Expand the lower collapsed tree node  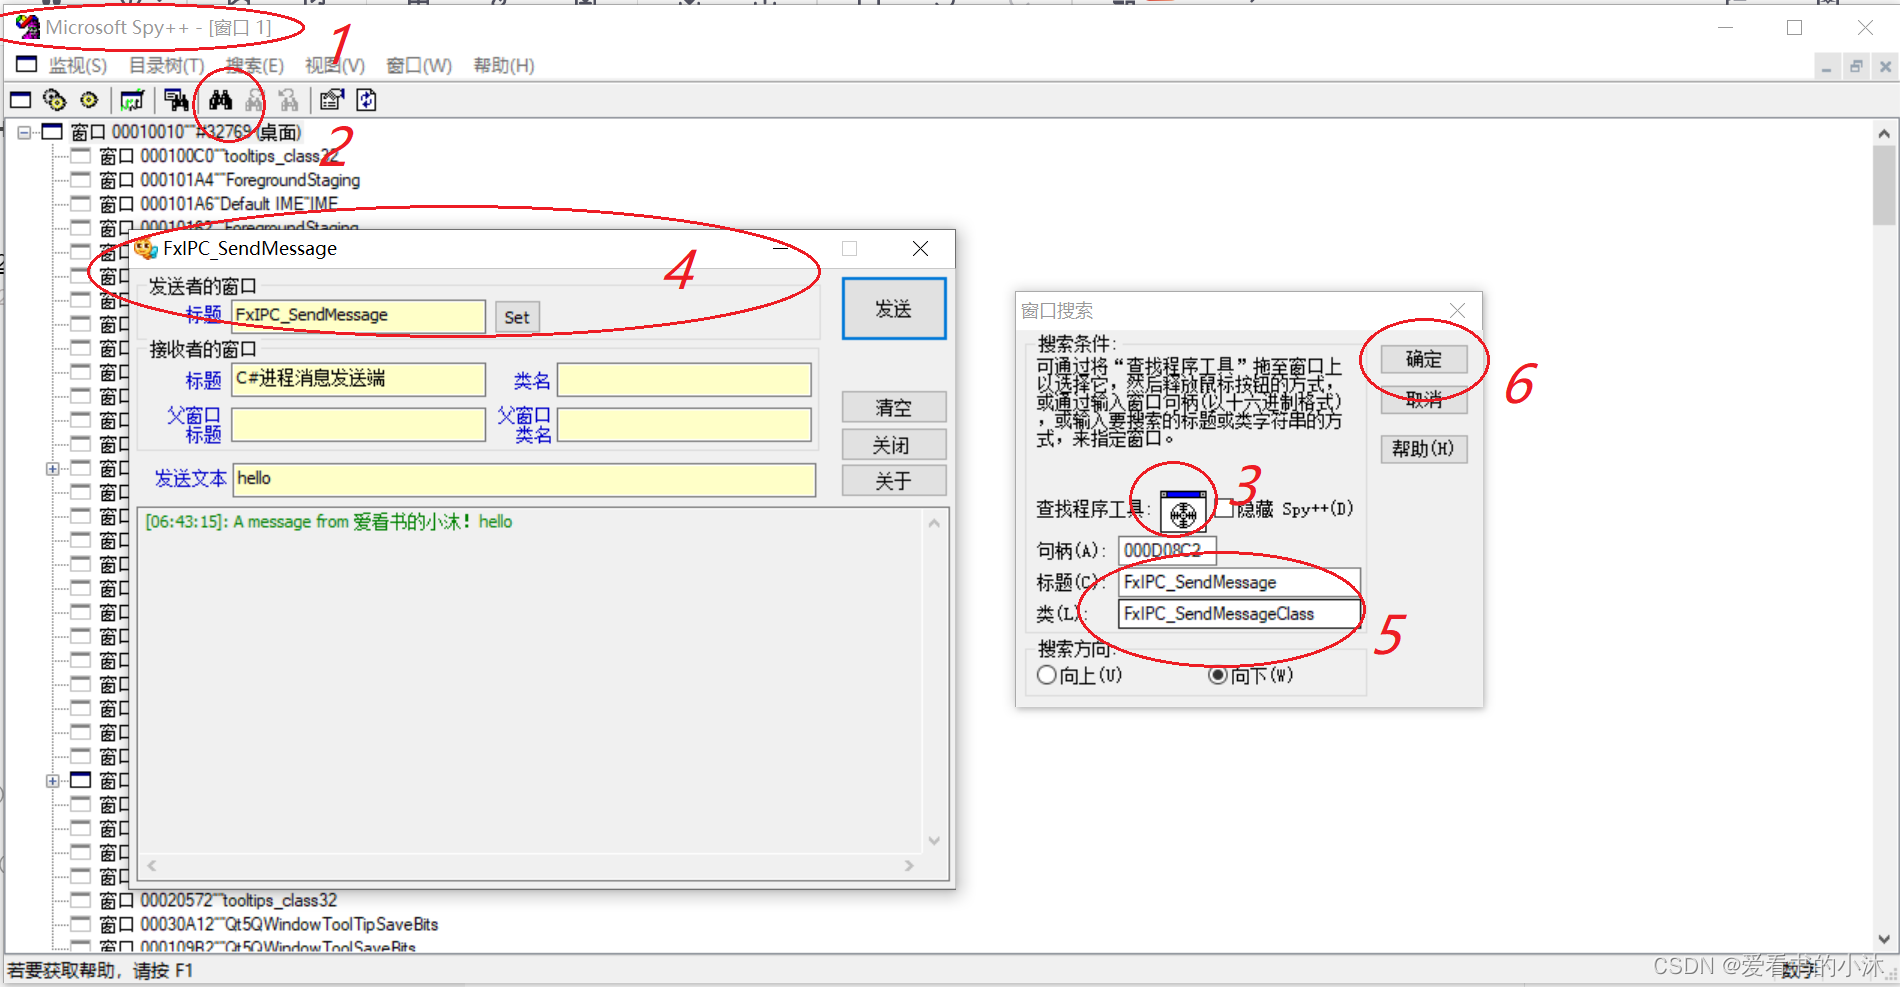click(x=52, y=781)
